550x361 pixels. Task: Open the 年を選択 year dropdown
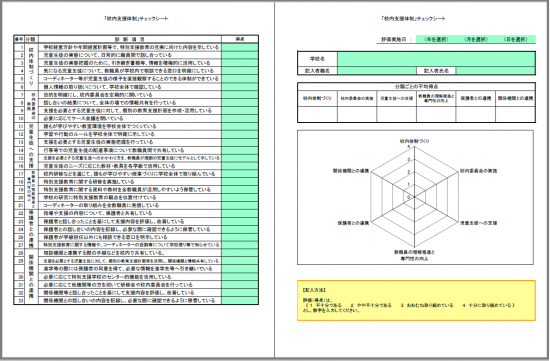tap(436, 39)
